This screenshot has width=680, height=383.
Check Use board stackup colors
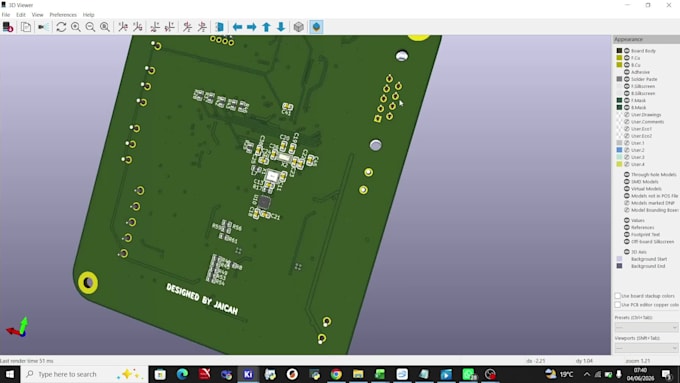618,296
